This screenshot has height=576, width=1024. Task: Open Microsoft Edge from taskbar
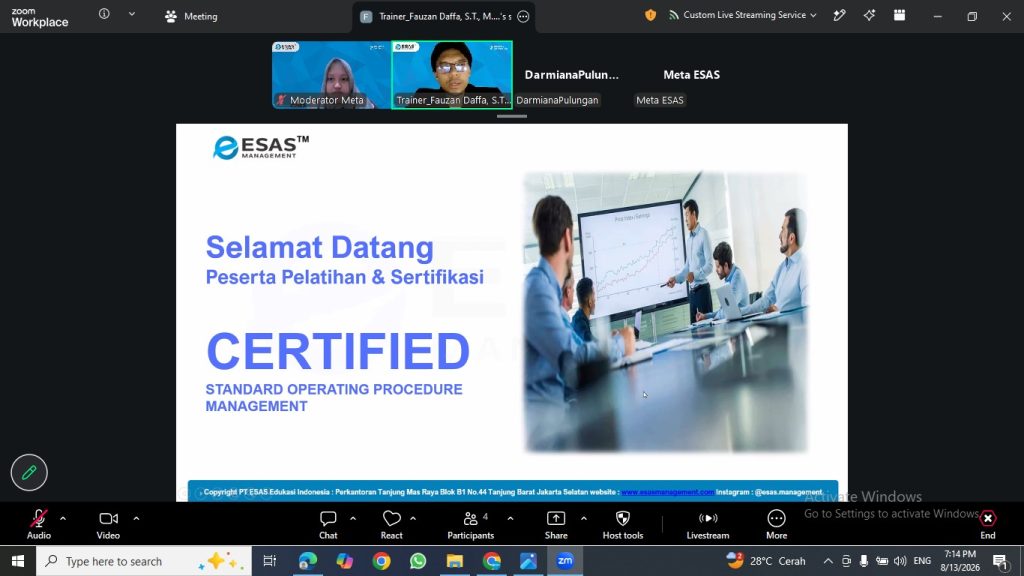coord(307,561)
